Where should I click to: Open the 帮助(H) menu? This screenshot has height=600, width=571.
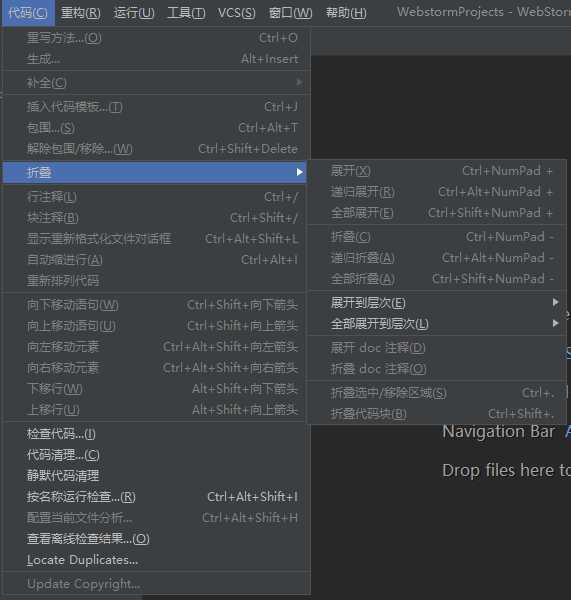point(346,13)
